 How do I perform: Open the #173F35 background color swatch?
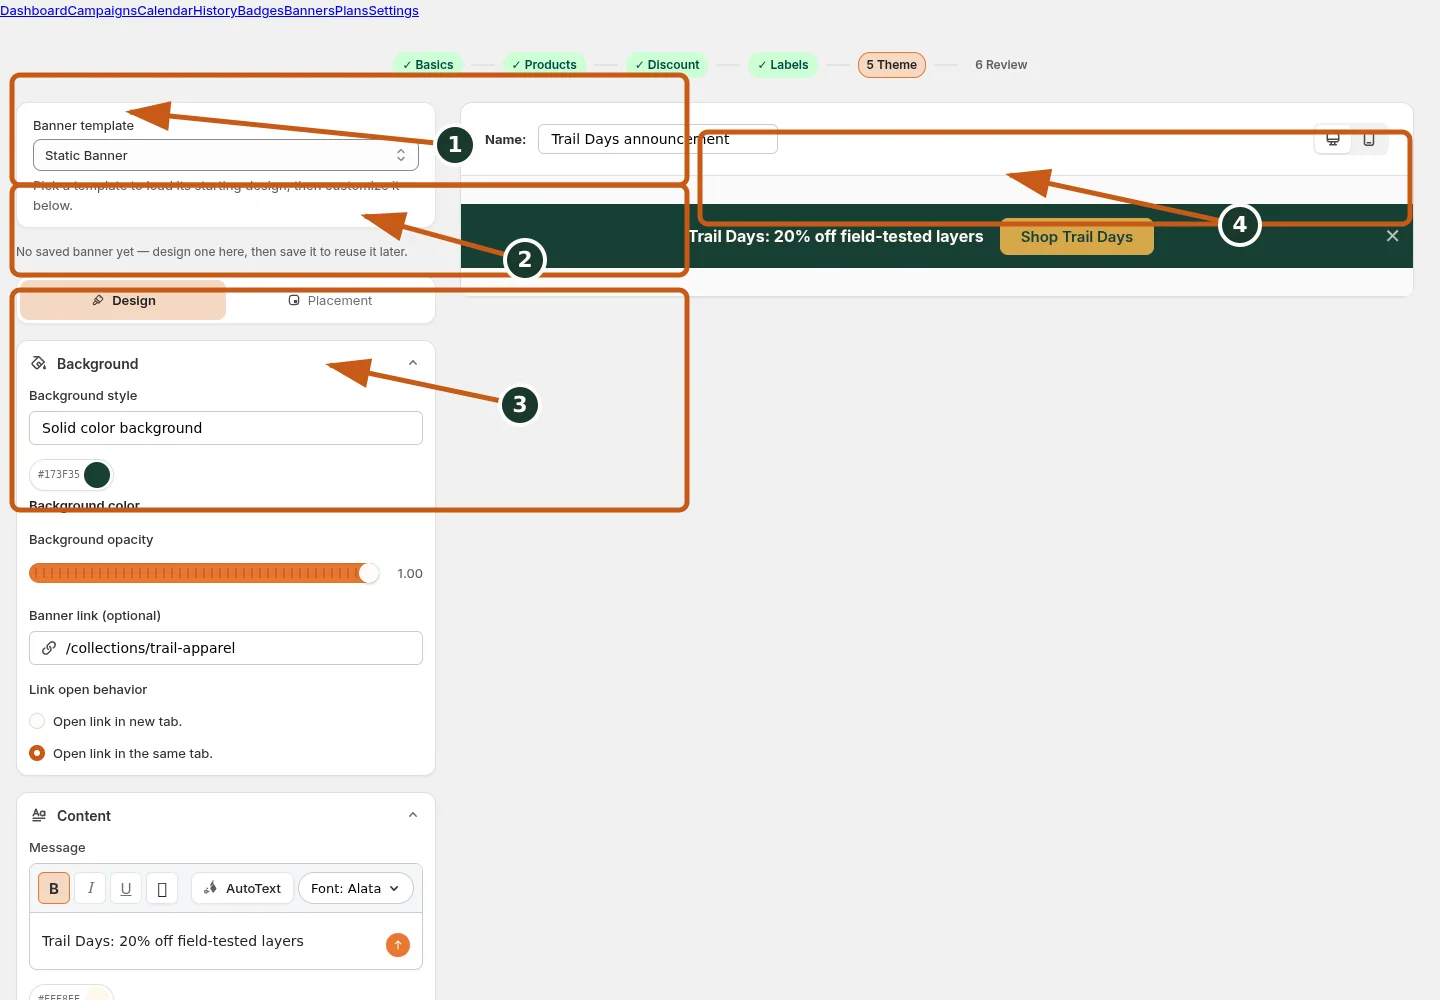97,474
